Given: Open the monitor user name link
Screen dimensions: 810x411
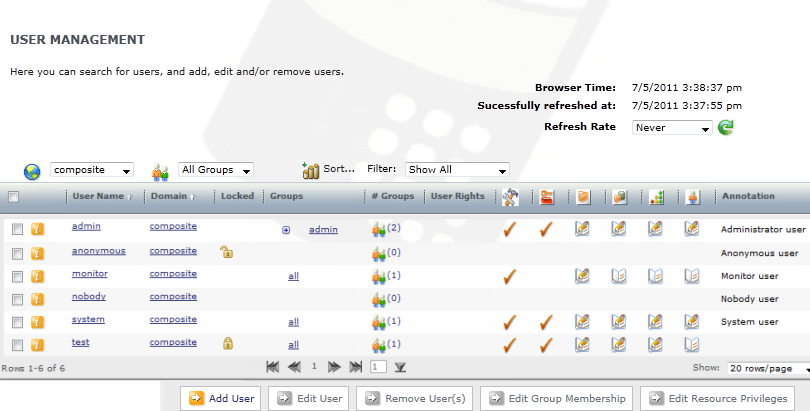Looking at the screenshot, I should [x=90, y=274].
